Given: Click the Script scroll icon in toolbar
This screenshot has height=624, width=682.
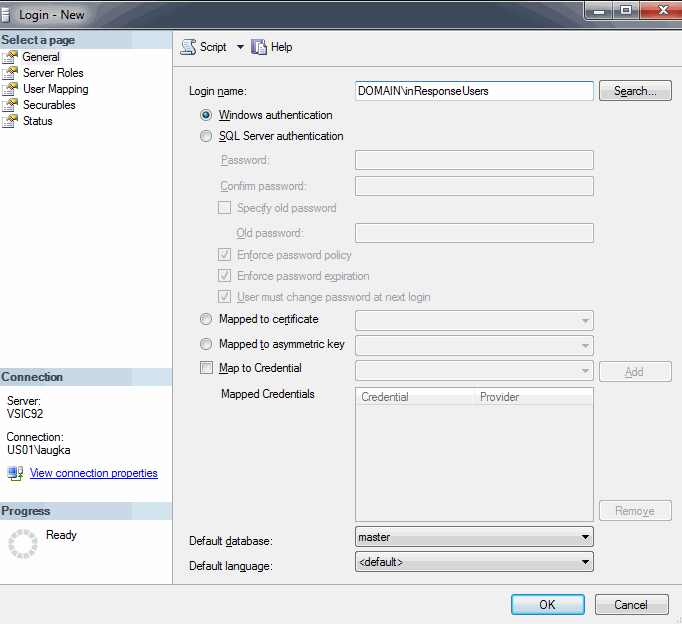Looking at the screenshot, I should tap(188, 47).
